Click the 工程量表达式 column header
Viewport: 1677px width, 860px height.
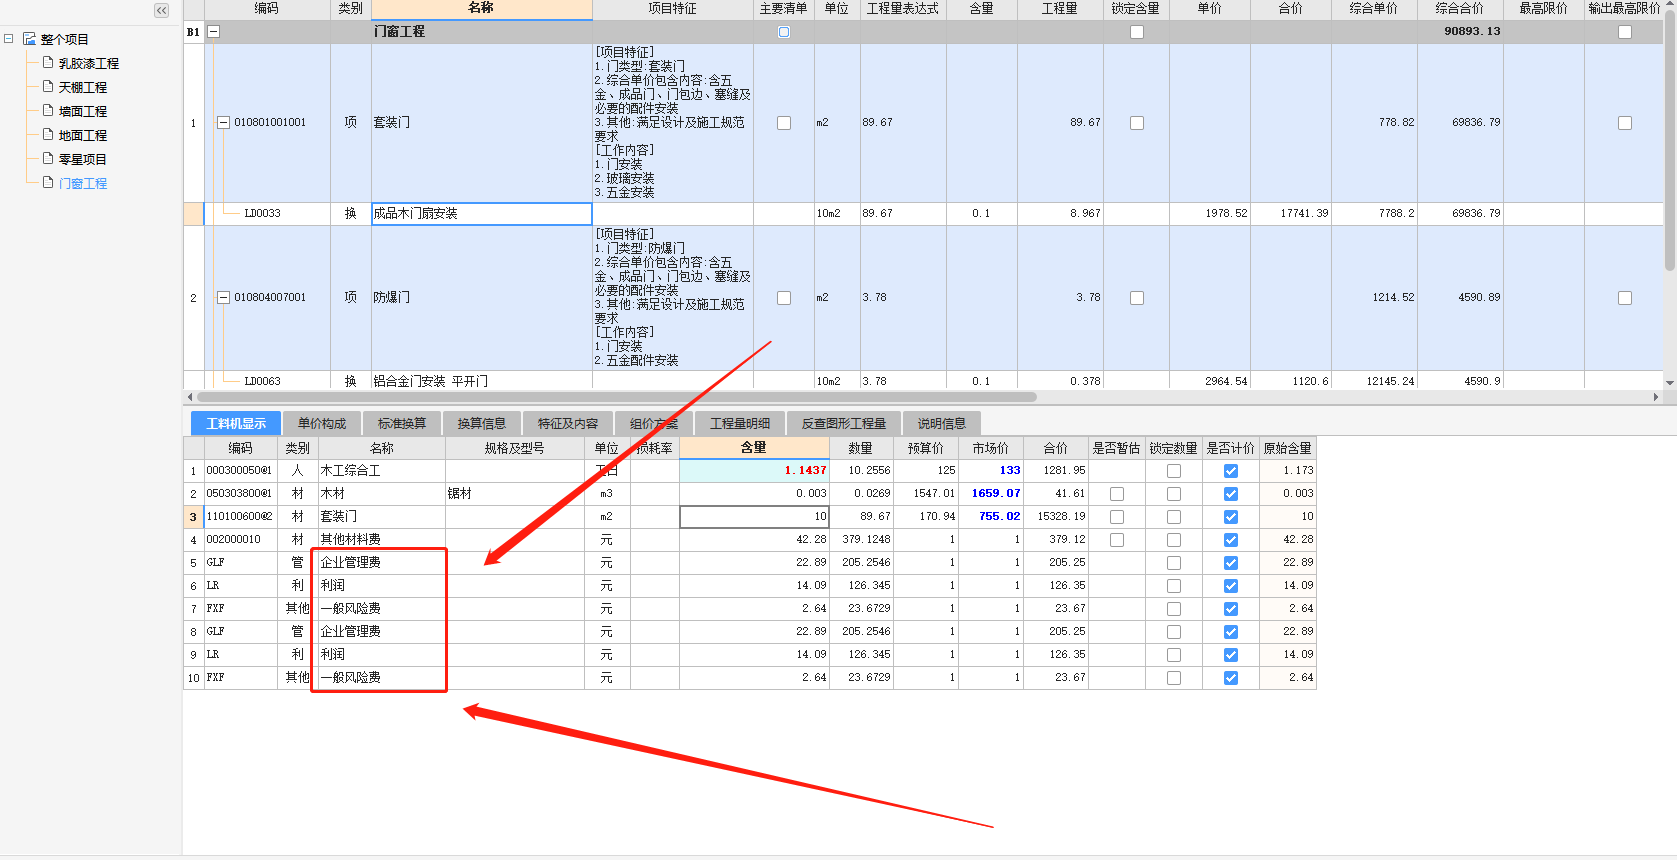(903, 8)
